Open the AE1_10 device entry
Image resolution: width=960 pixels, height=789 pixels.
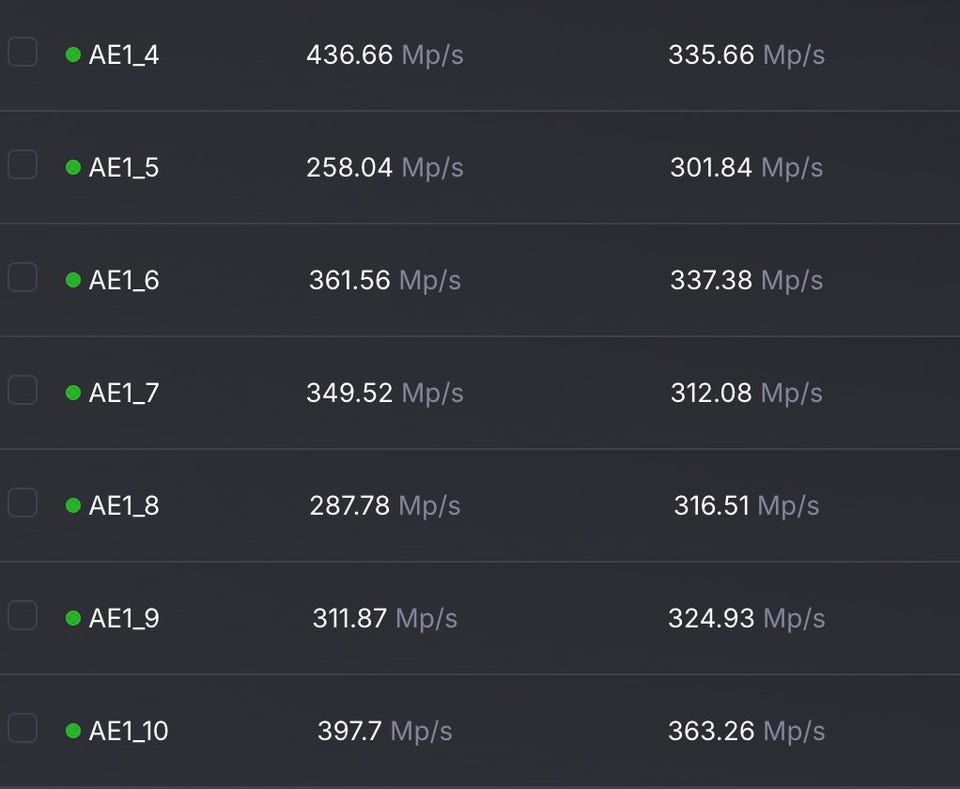[128, 732]
